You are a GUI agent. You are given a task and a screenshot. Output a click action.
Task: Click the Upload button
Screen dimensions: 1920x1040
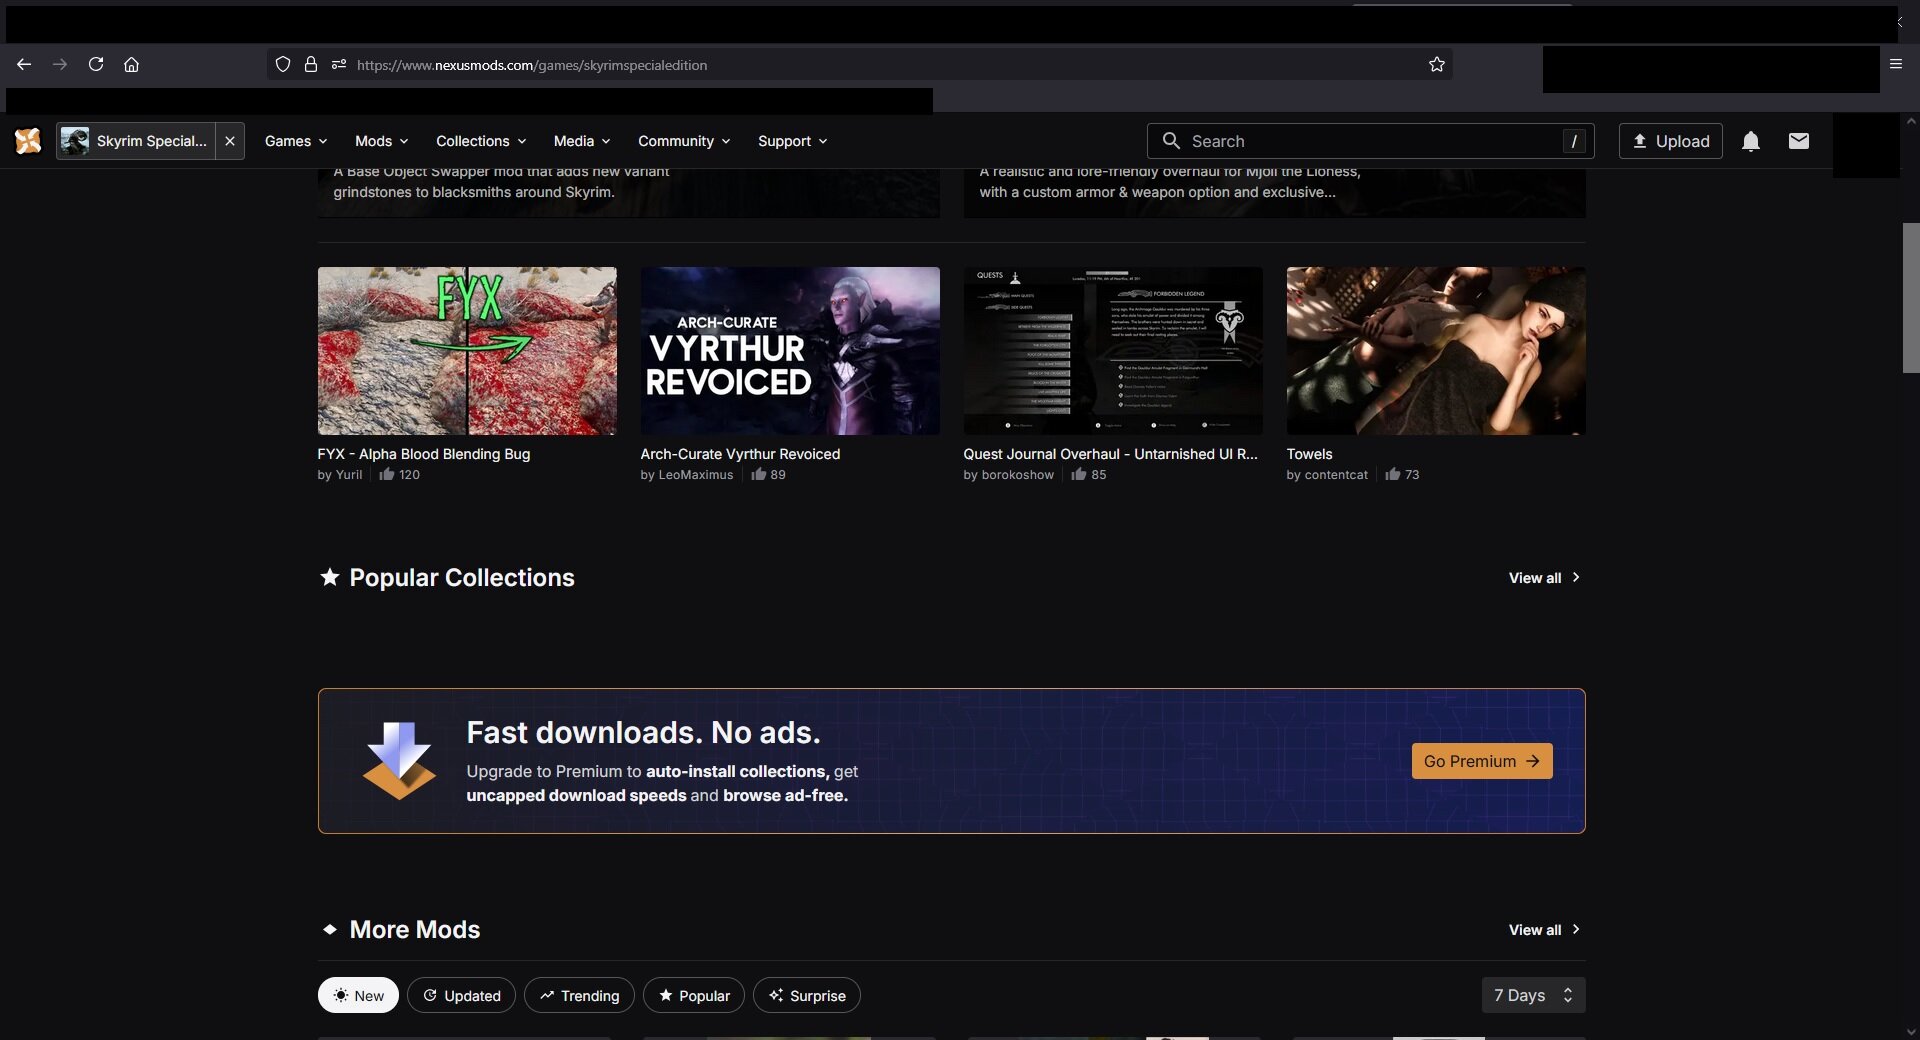1670,141
